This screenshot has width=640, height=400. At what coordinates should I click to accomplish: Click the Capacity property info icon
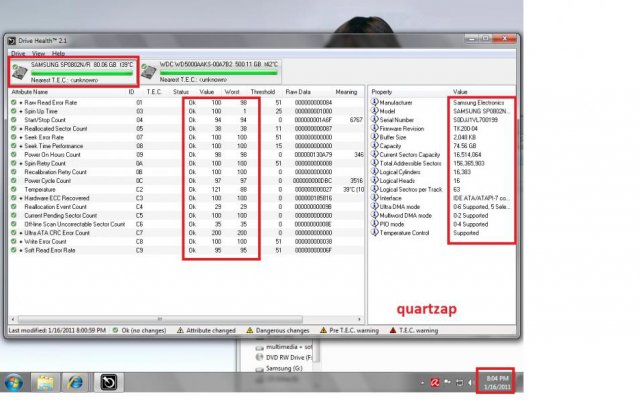(374, 145)
